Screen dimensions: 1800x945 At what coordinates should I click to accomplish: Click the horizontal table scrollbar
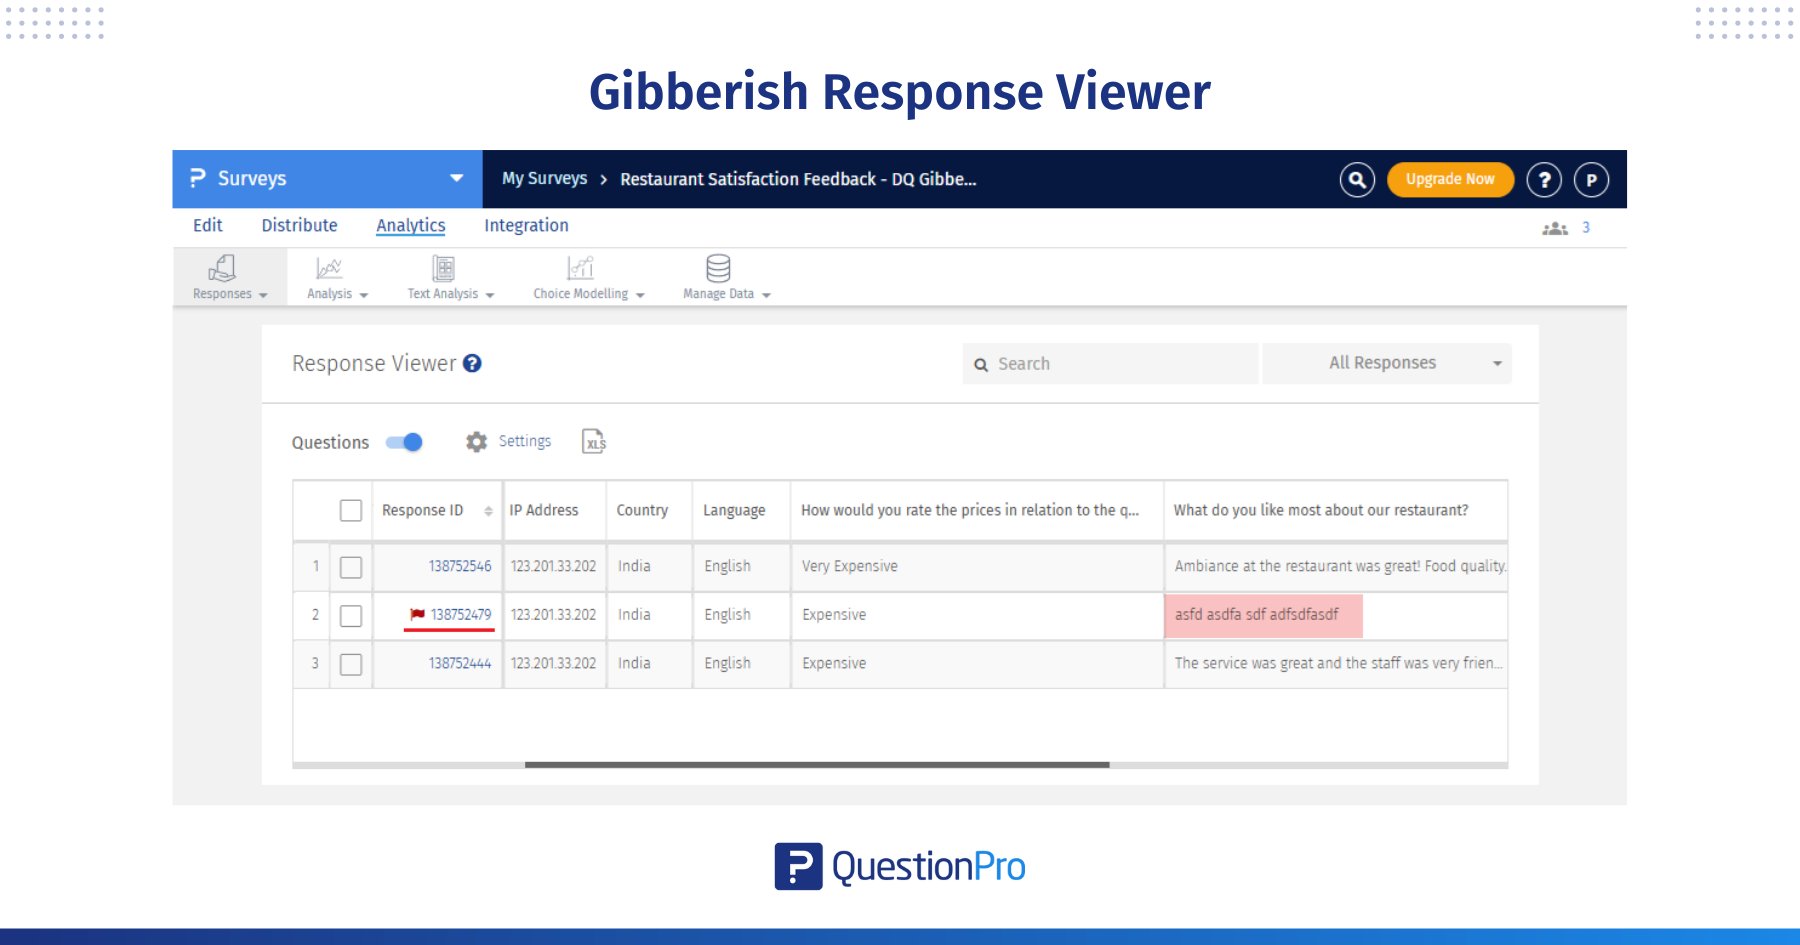coord(817,765)
